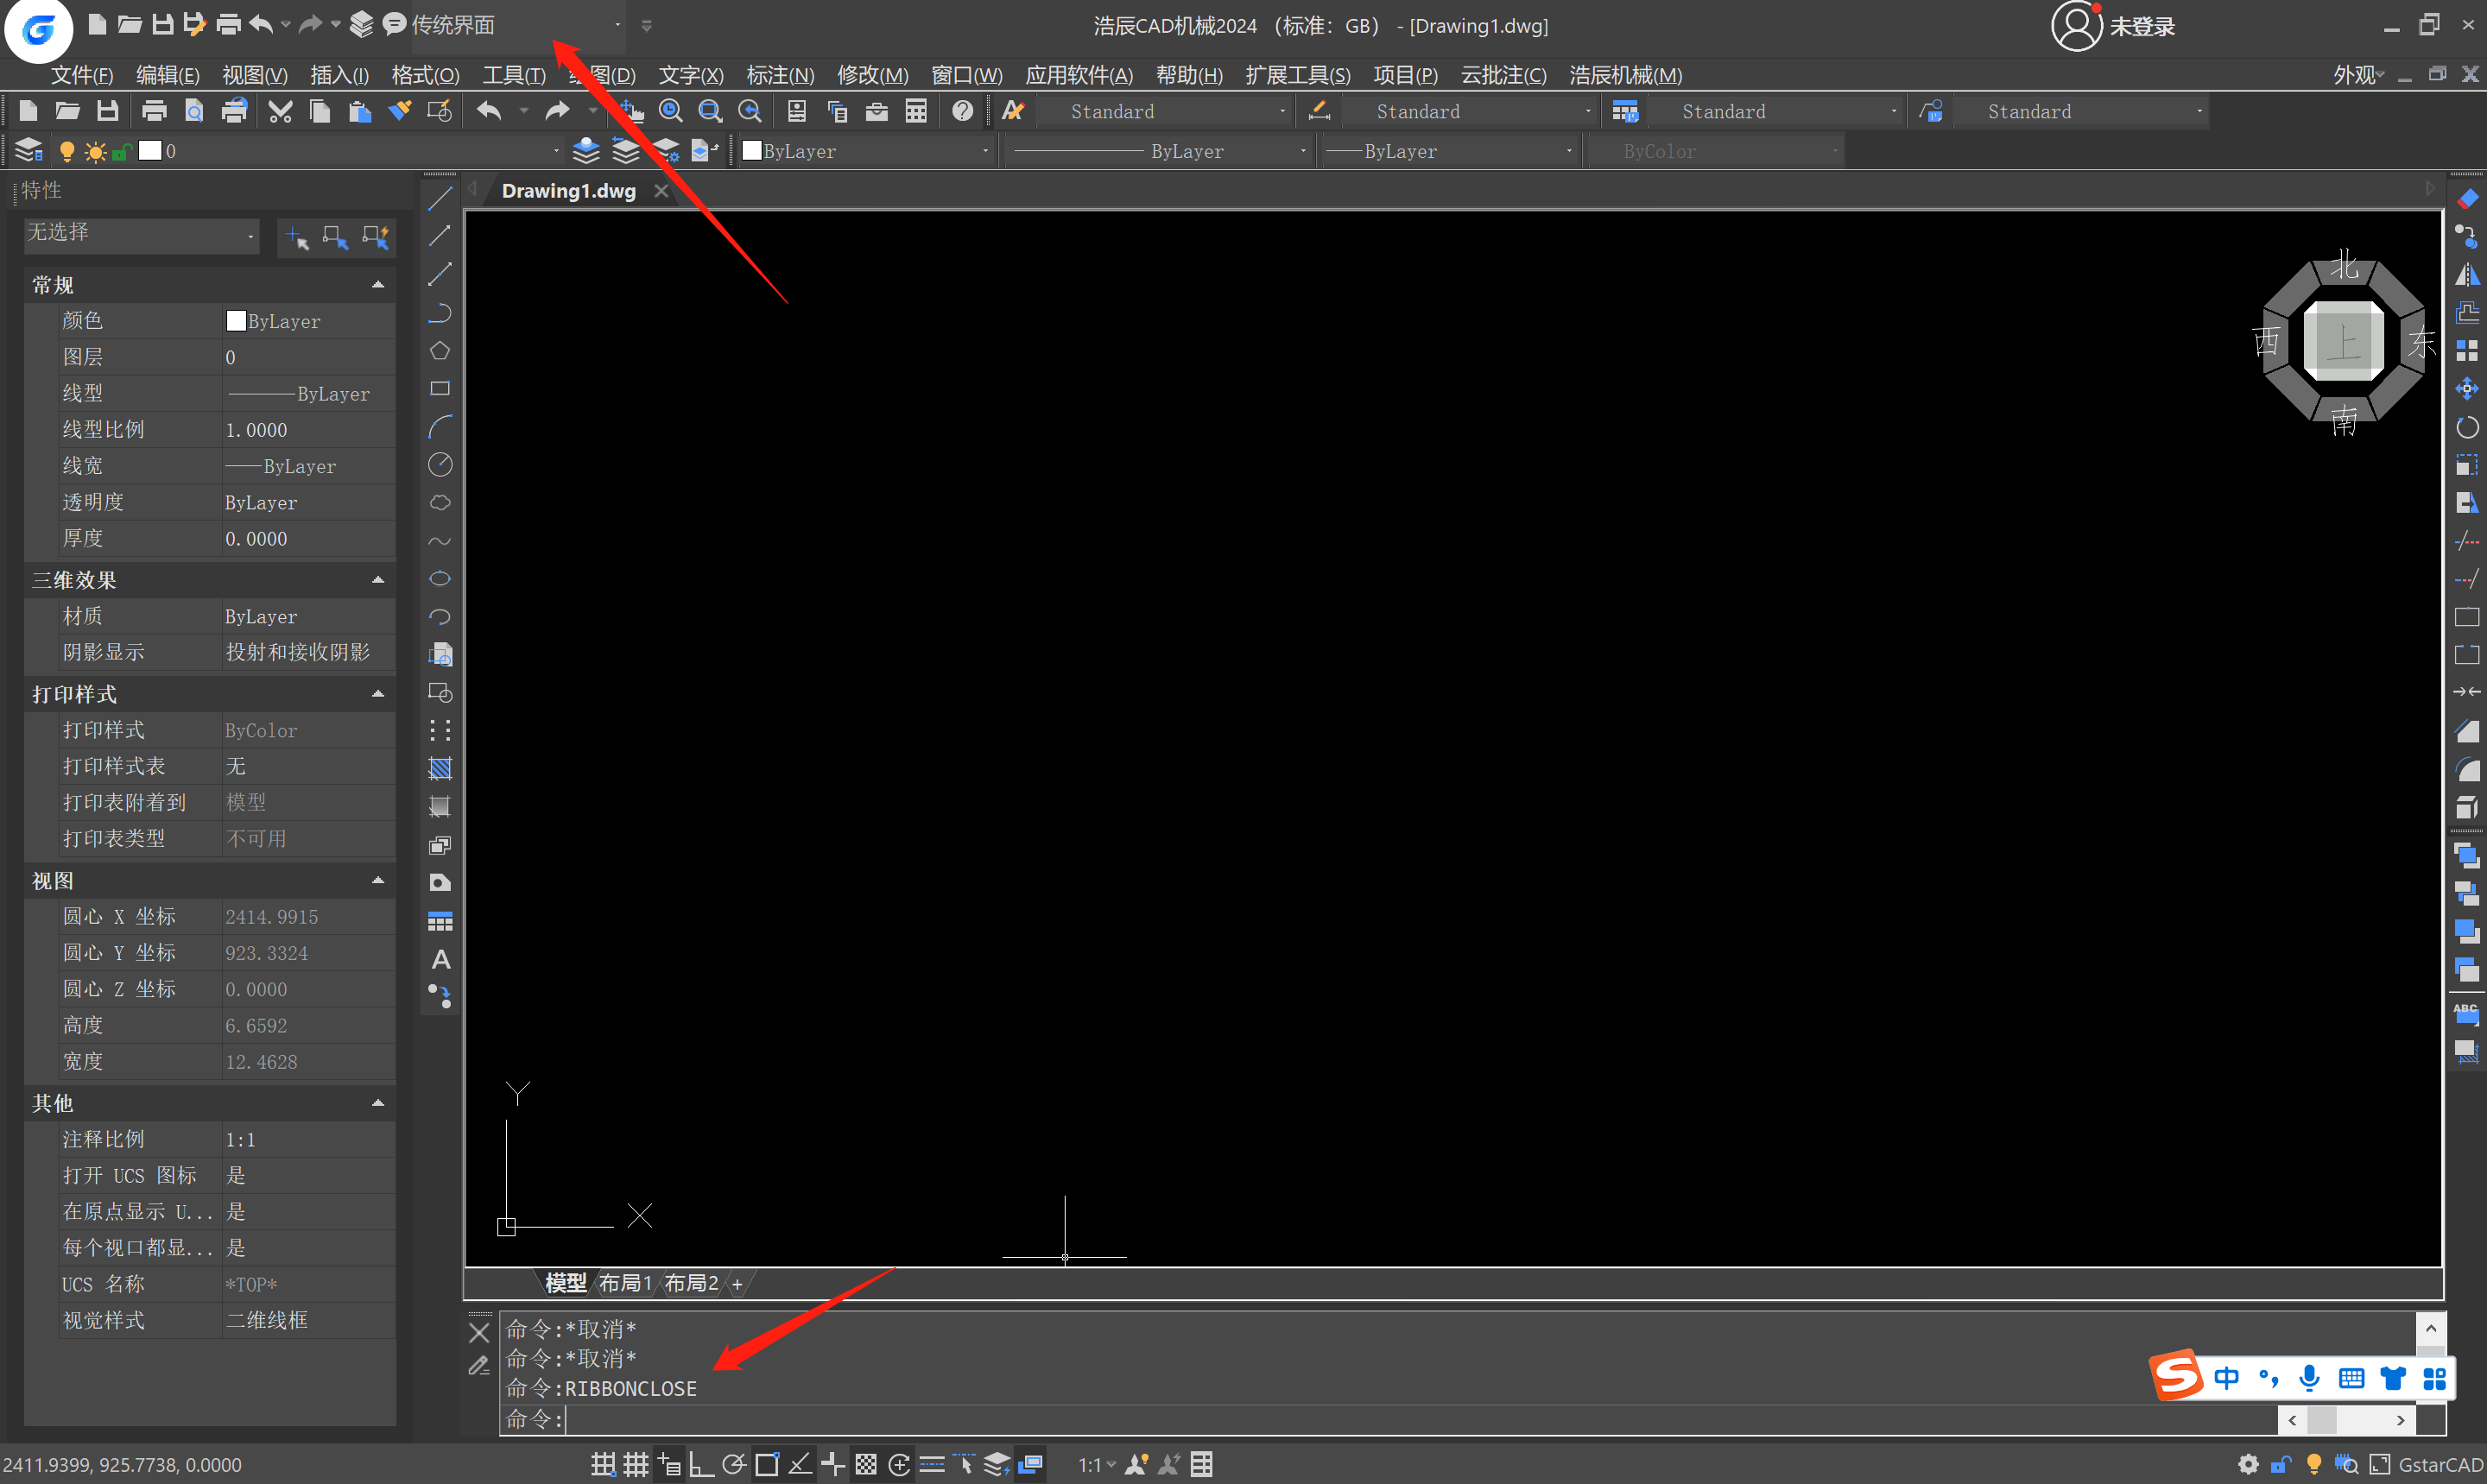Click the Erase tool icon
2487x1484 pixels.
pos(2467,199)
